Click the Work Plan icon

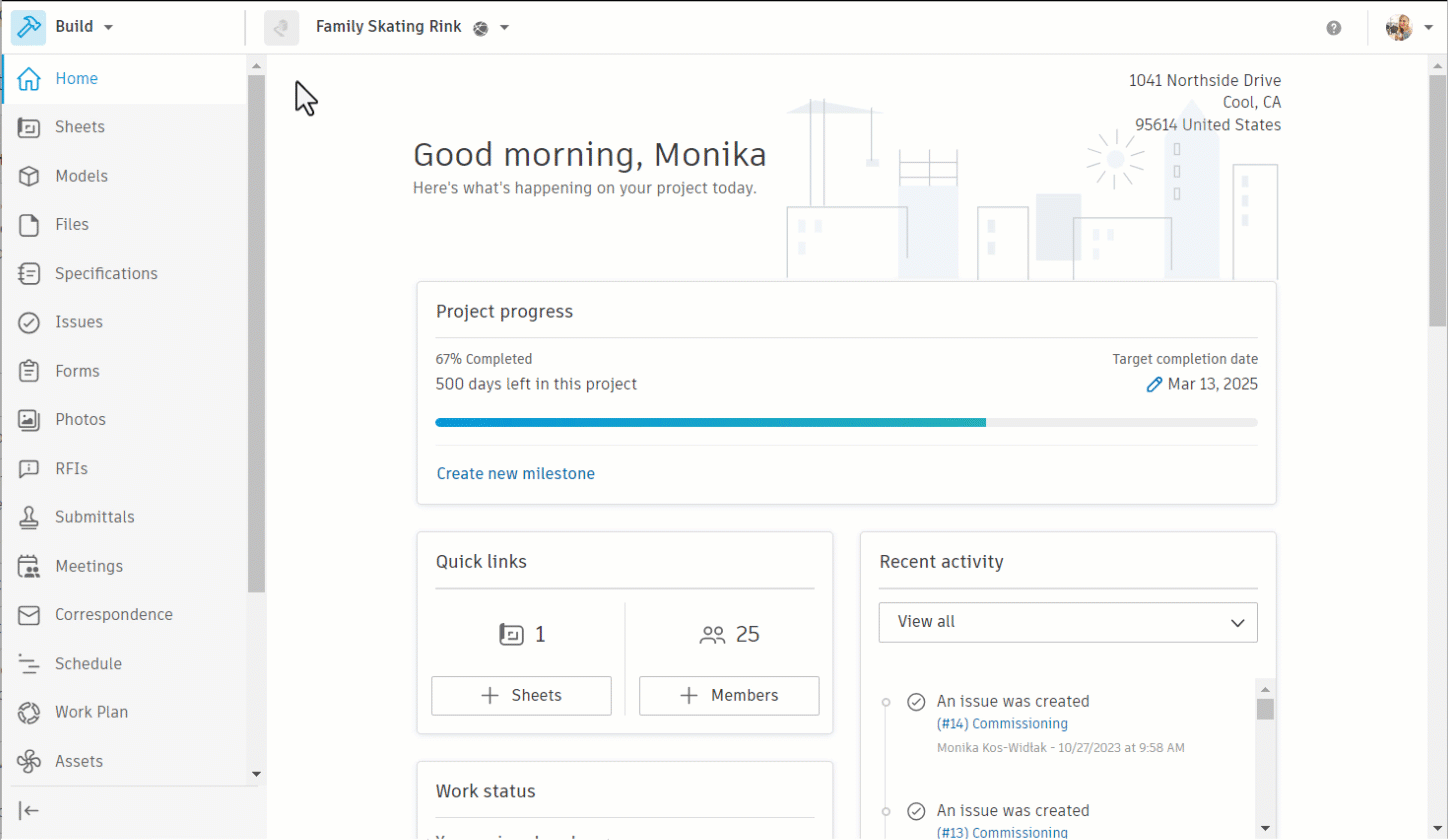point(29,712)
